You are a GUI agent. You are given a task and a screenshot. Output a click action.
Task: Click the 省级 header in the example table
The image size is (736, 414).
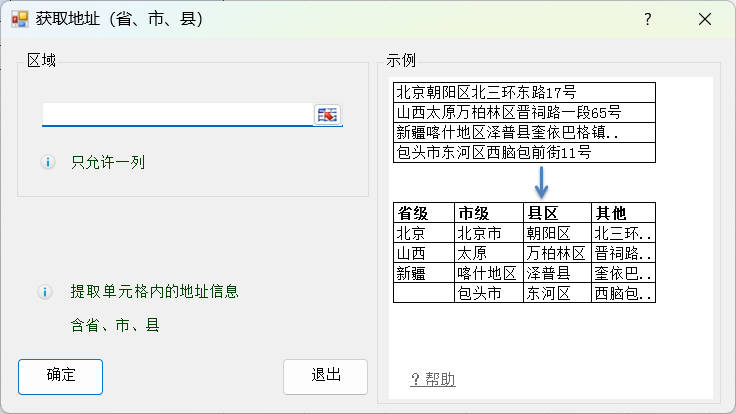pos(413,213)
